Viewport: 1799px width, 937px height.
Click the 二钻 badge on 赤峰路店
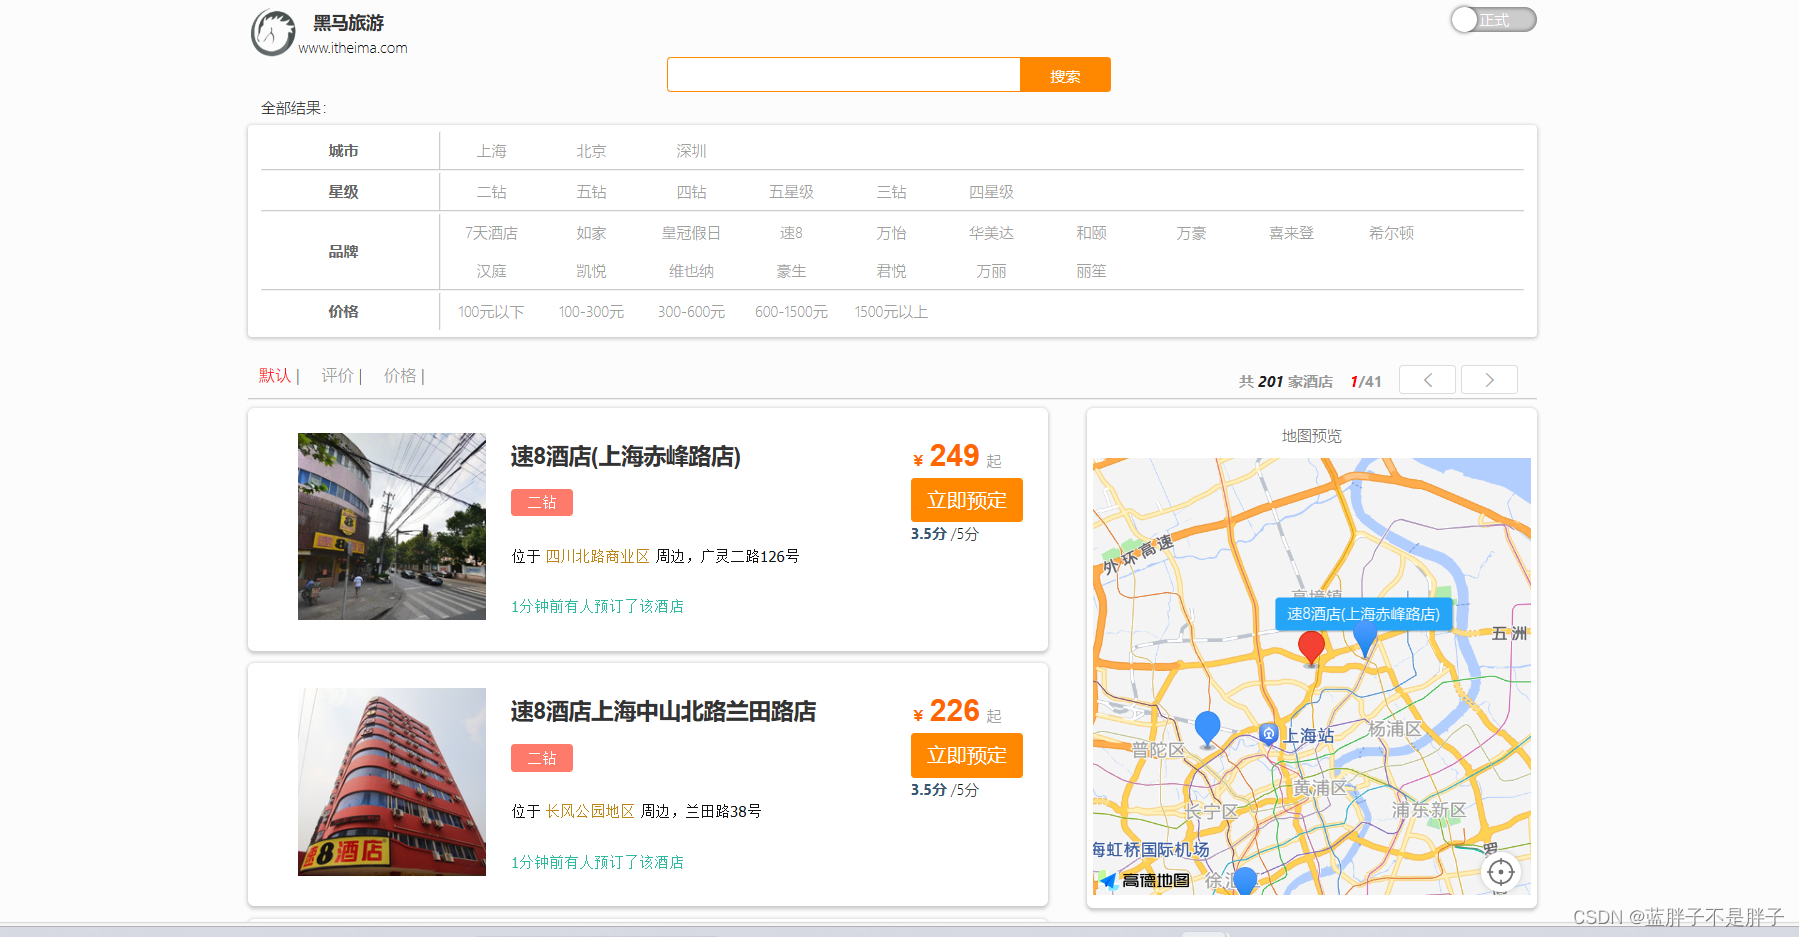[x=542, y=503]
